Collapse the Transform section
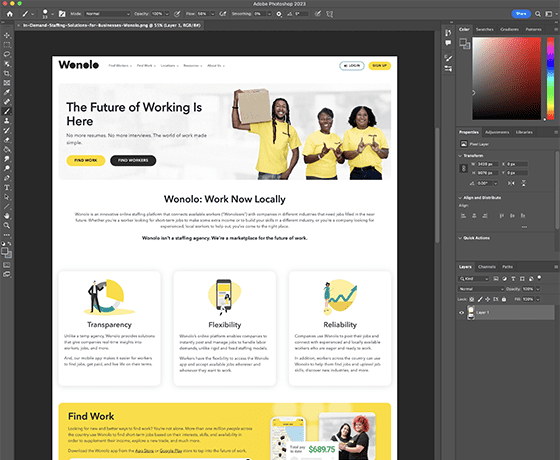560x460 pixels. coord(460,156)
